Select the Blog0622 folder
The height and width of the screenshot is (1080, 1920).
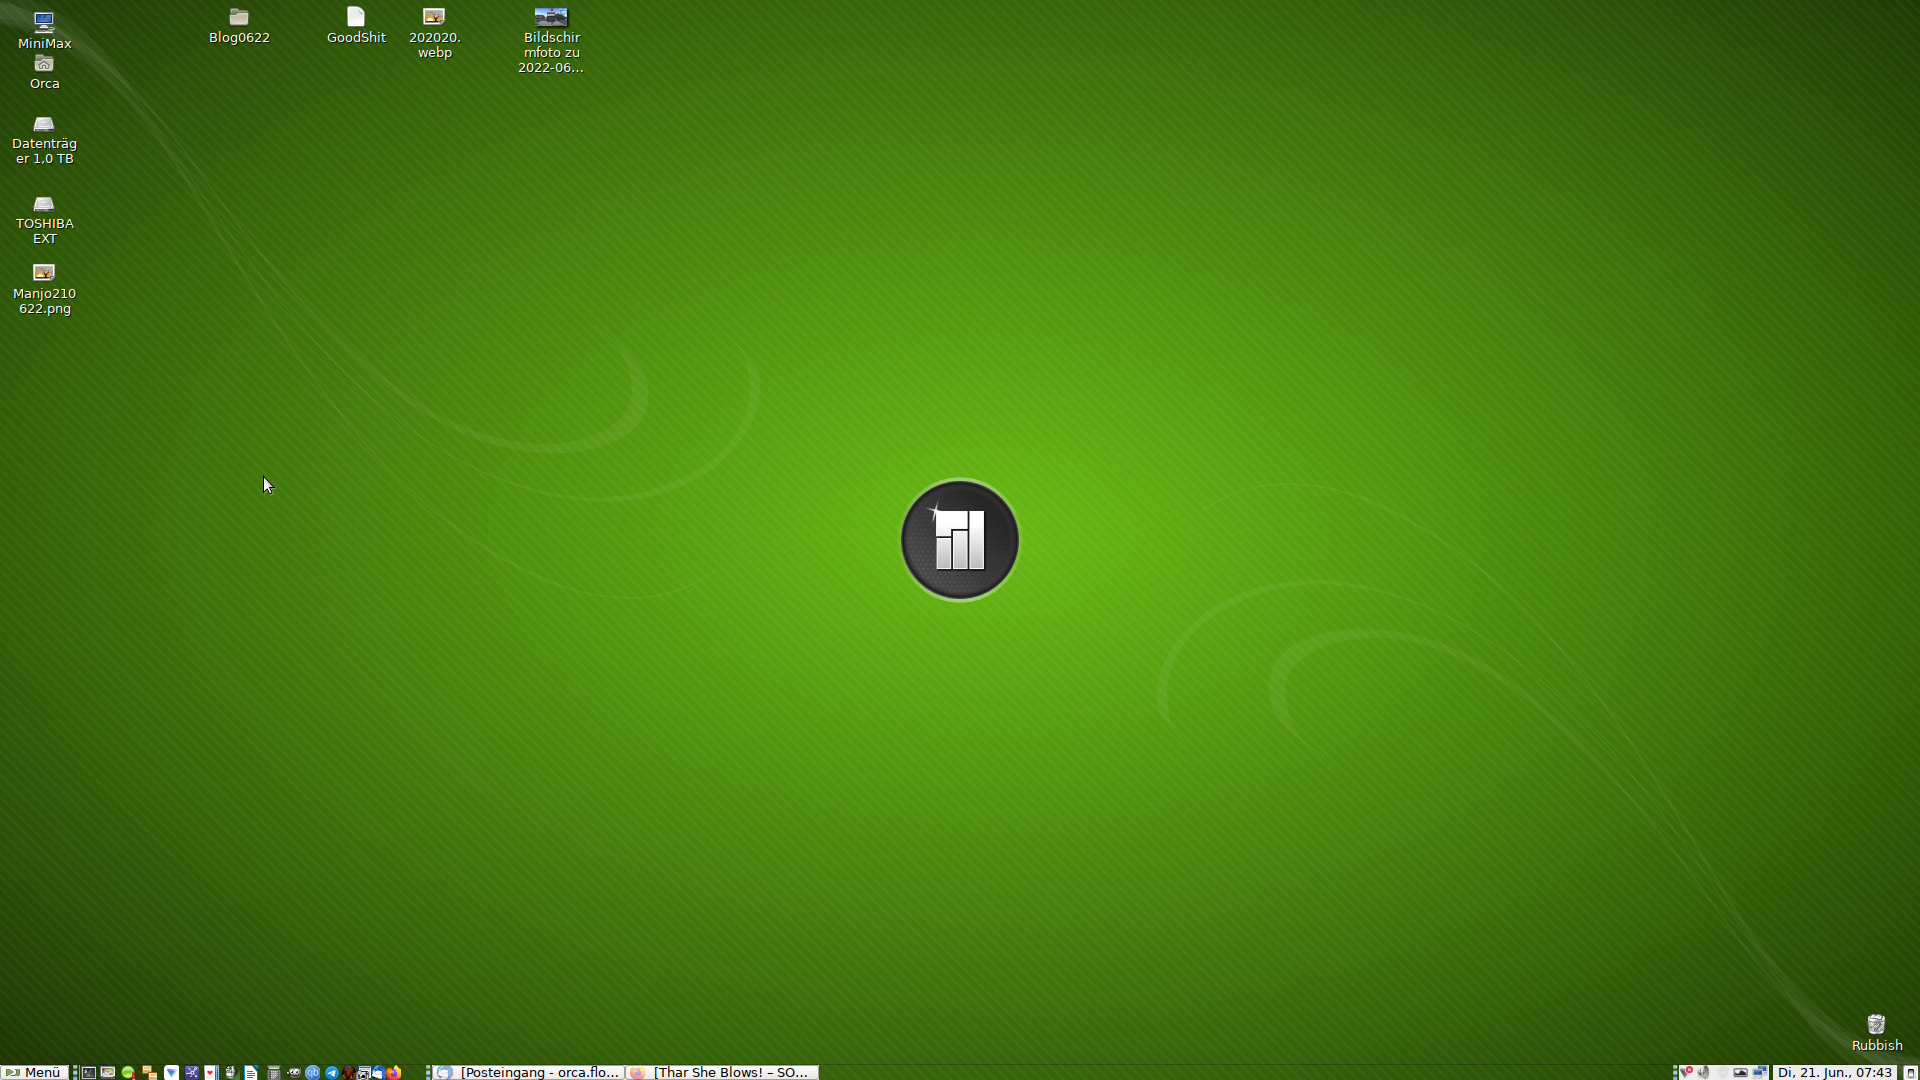coord(239,26)
